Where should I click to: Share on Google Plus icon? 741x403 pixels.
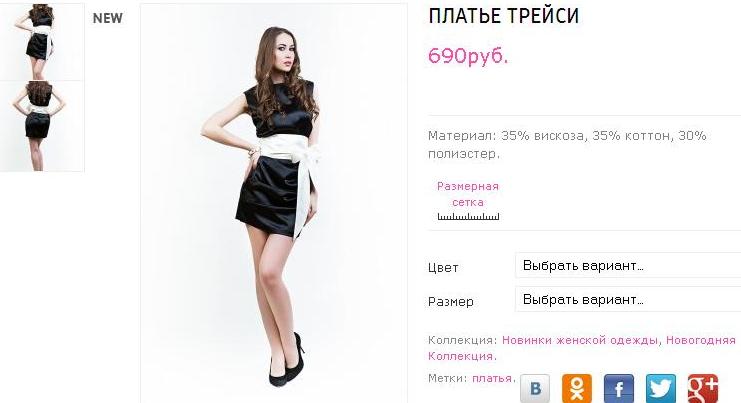click(703, 388)
